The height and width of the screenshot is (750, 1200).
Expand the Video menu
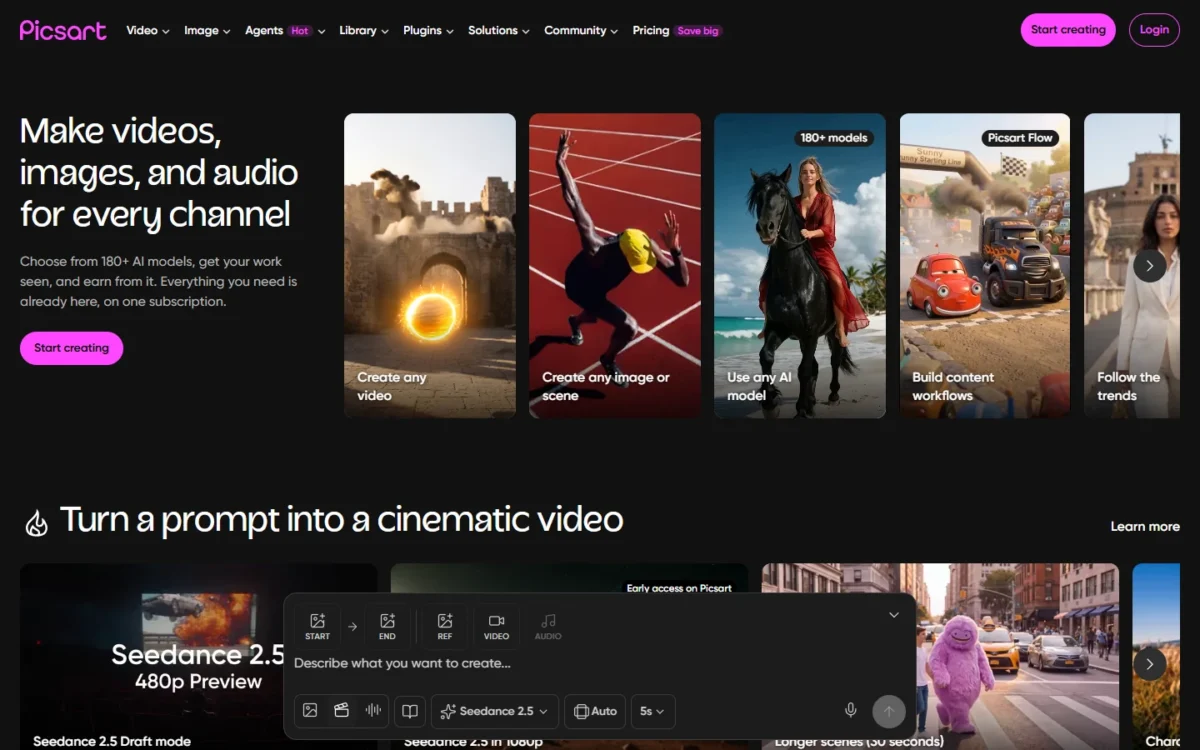(148, 31)
